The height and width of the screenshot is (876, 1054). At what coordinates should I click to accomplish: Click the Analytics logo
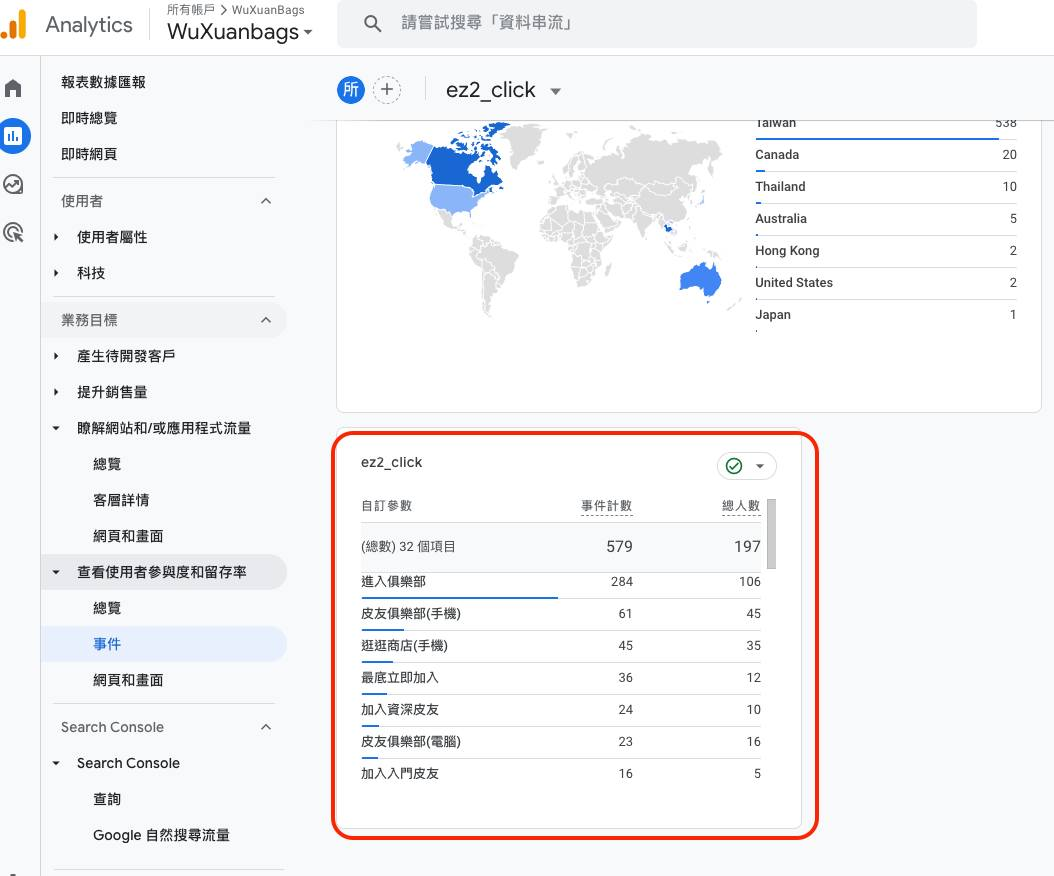click(x=14, y=25)
